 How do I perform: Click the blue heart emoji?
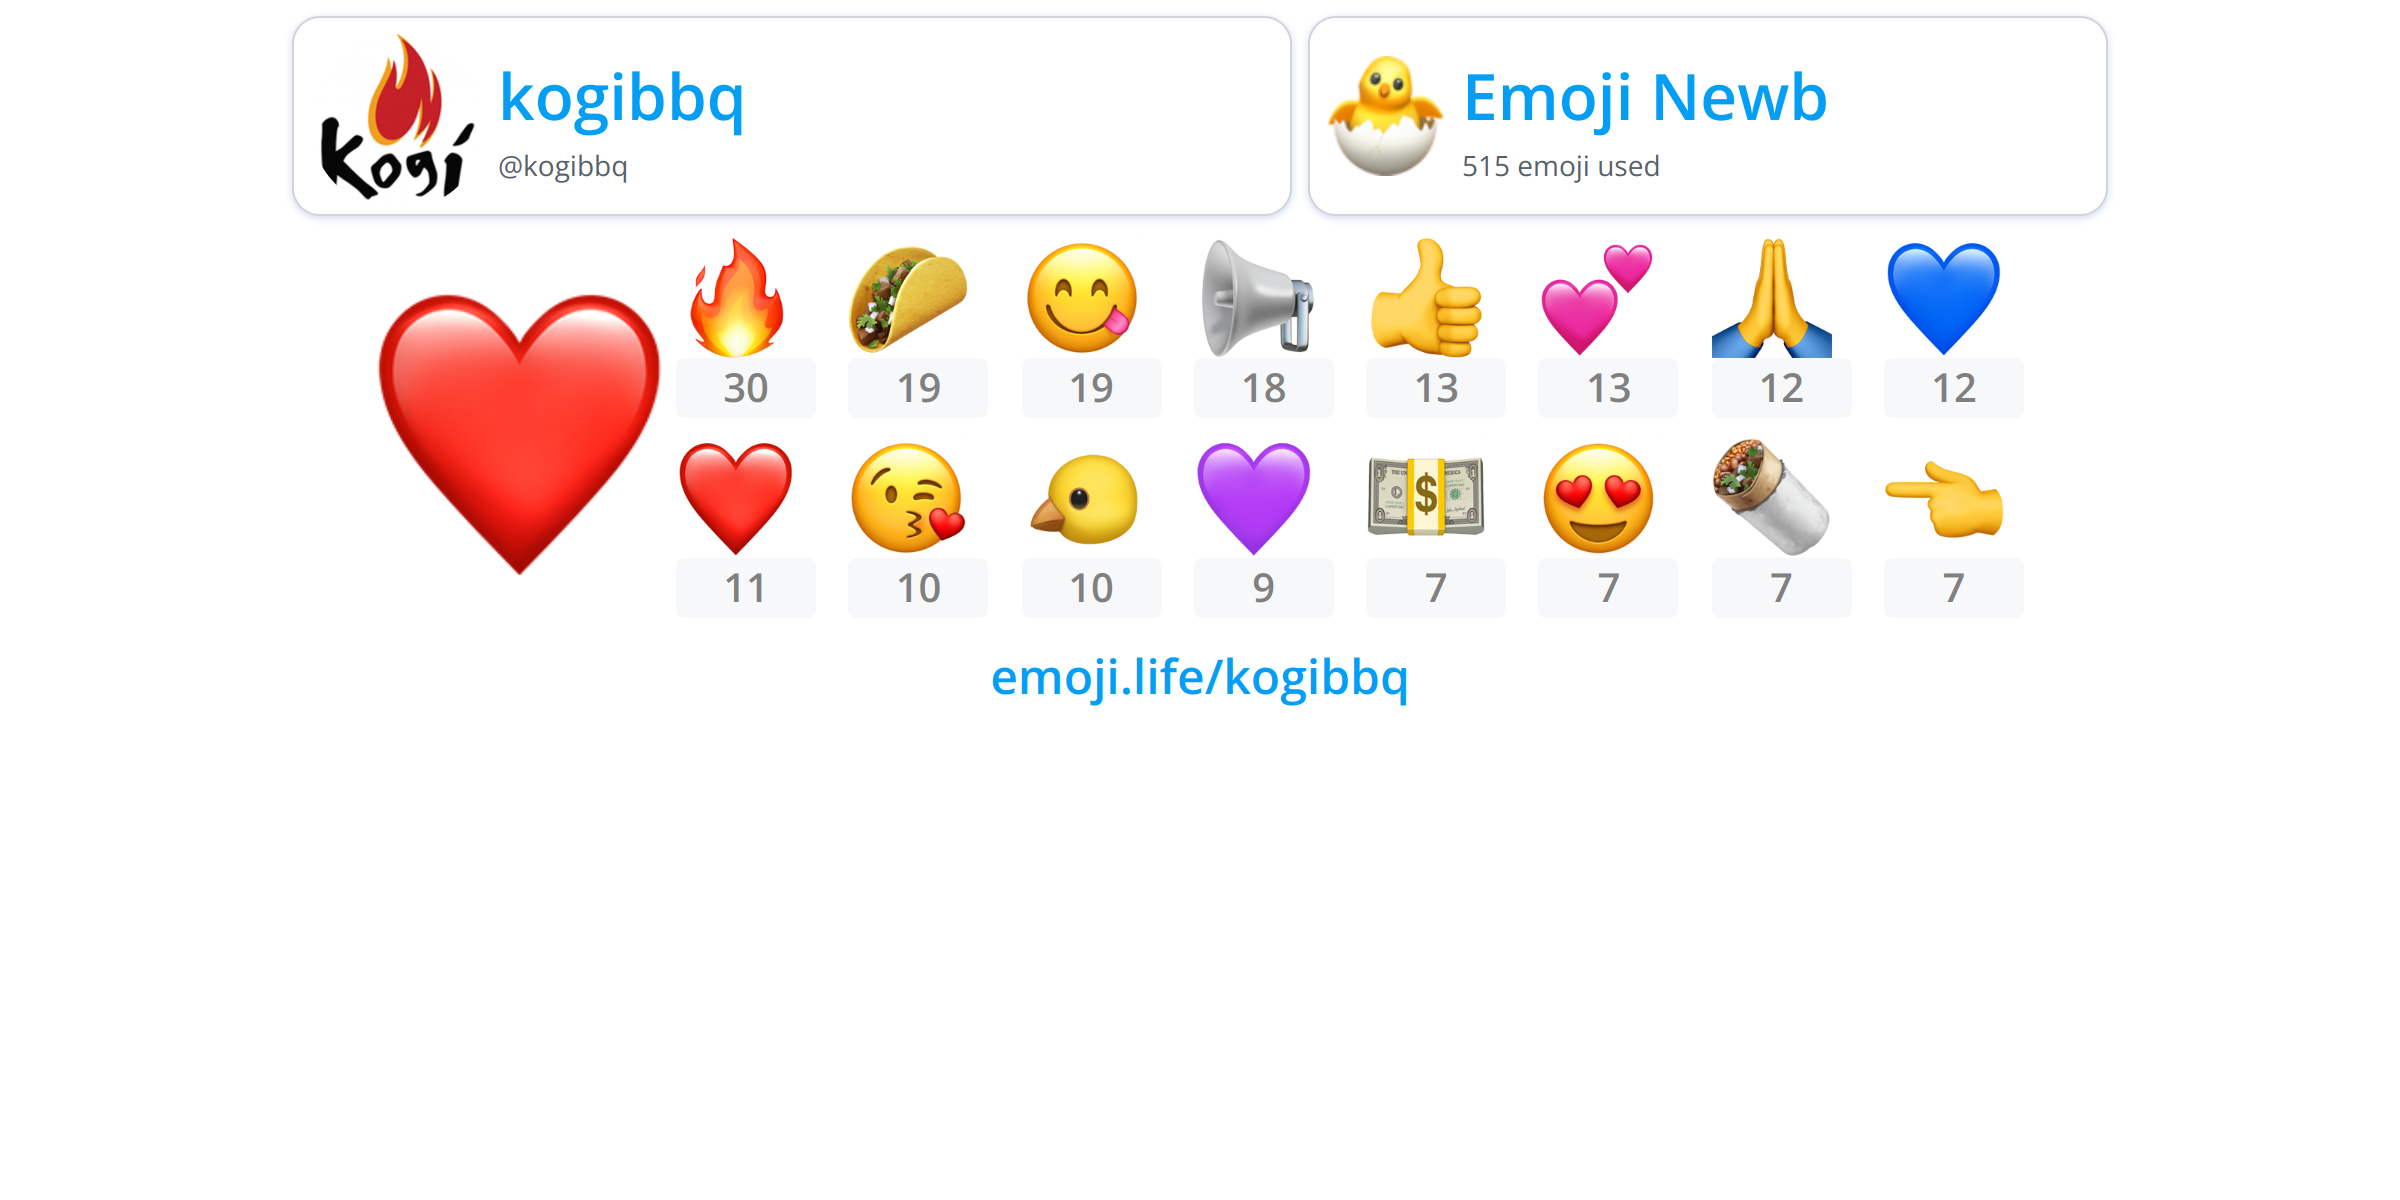click(x=1943, y=298)
